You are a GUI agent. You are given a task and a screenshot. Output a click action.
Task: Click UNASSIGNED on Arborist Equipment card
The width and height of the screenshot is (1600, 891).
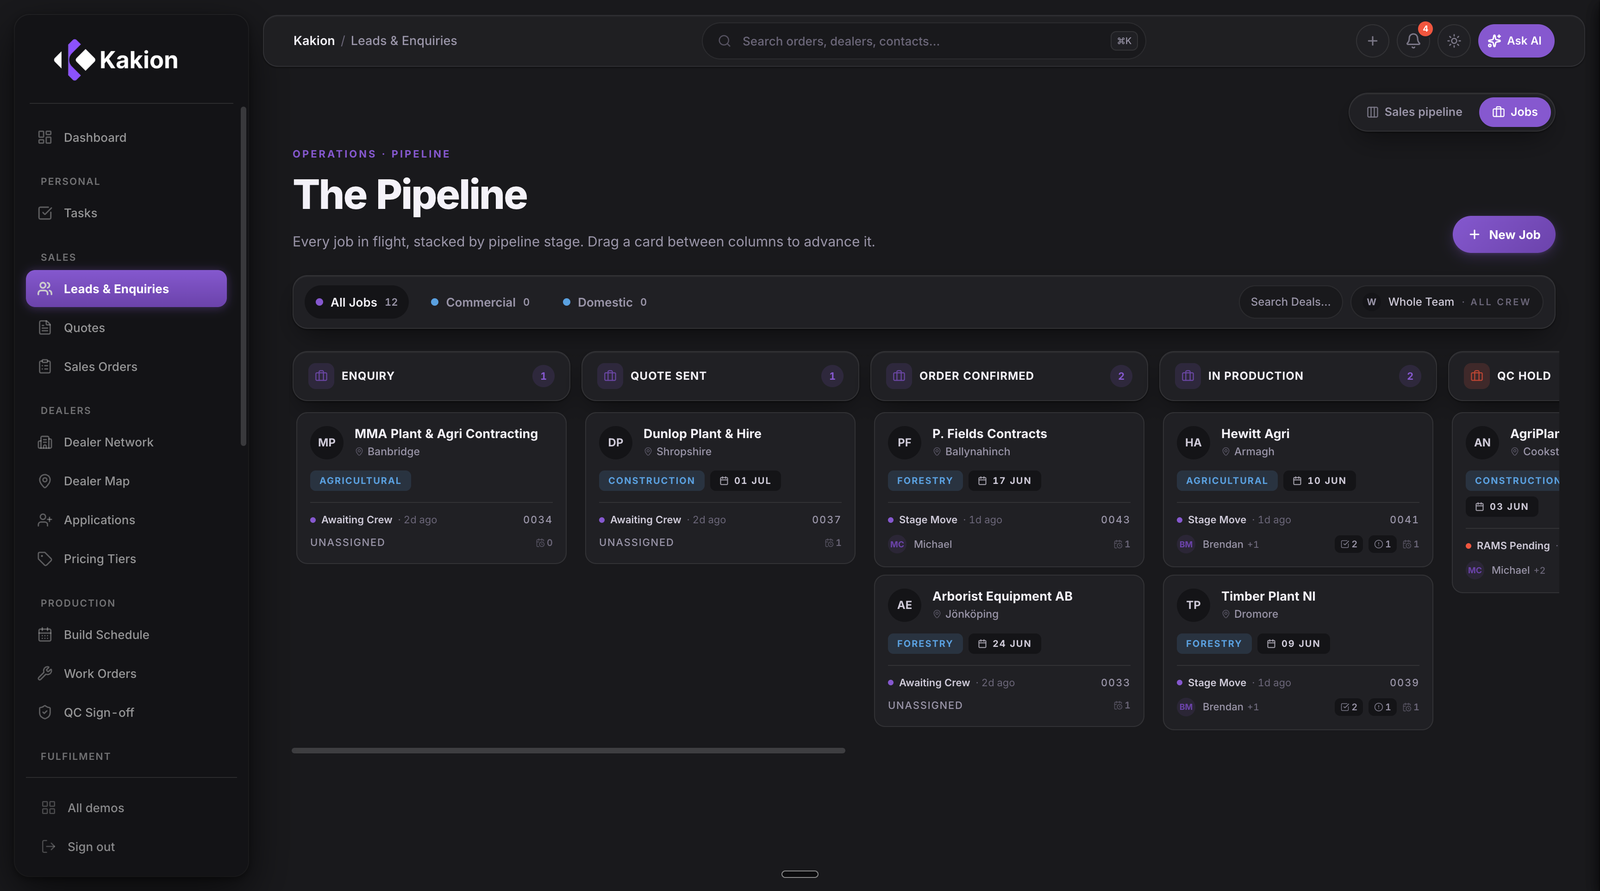(925, 706)
